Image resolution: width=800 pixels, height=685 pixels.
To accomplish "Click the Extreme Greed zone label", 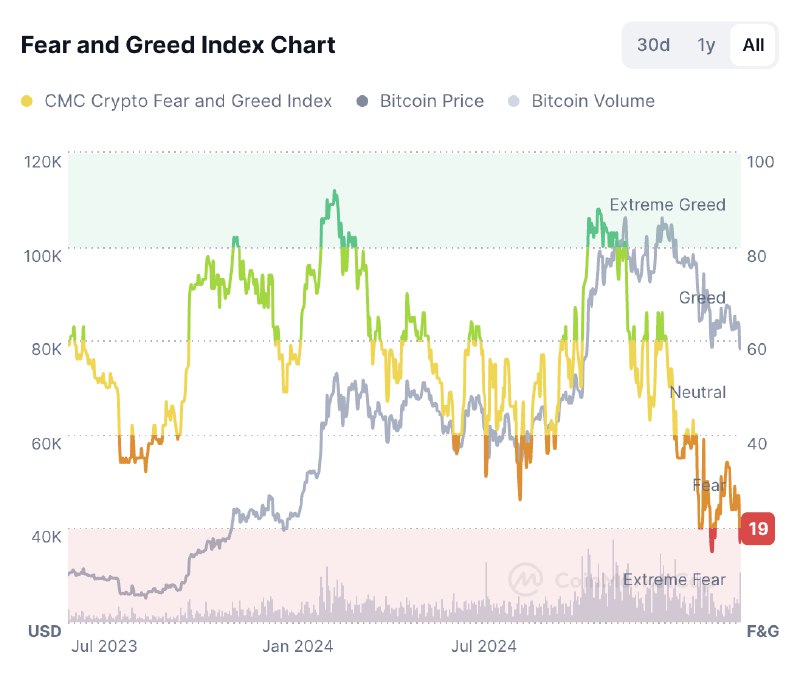I will point(667,205).
